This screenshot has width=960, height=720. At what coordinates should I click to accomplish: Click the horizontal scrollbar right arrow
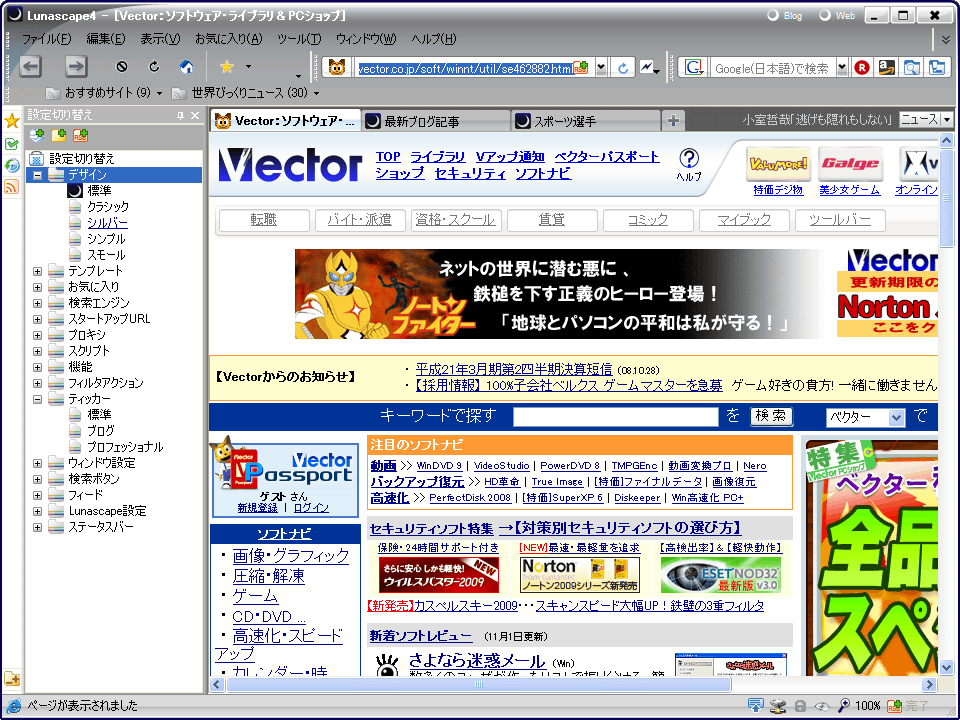(x=929, y=684)
